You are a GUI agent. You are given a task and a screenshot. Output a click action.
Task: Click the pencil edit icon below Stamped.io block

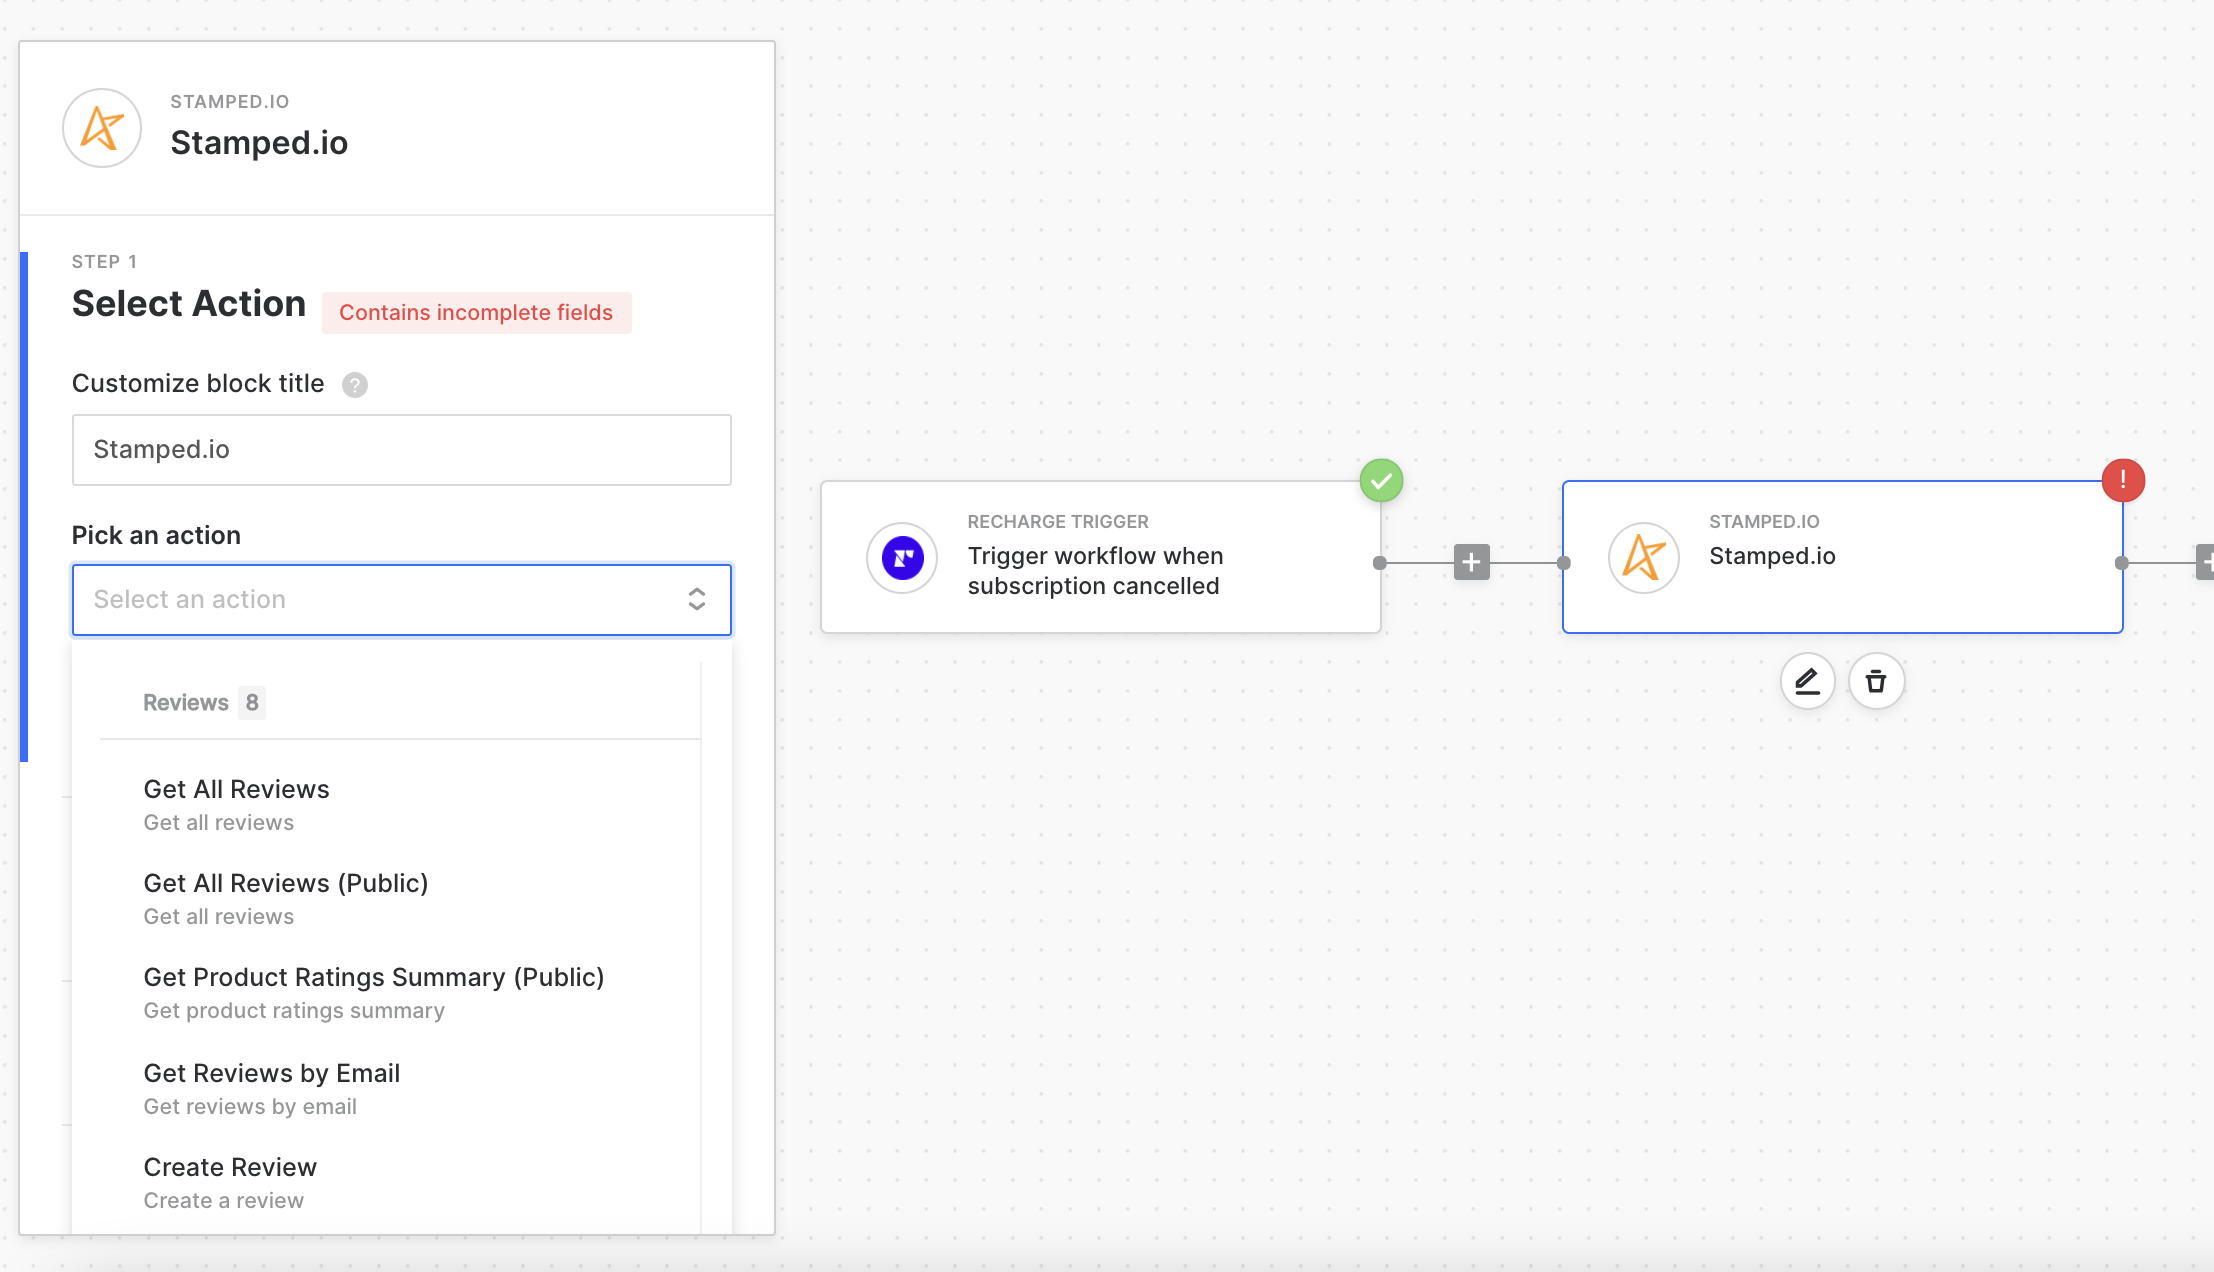(x=1807, y=682)
